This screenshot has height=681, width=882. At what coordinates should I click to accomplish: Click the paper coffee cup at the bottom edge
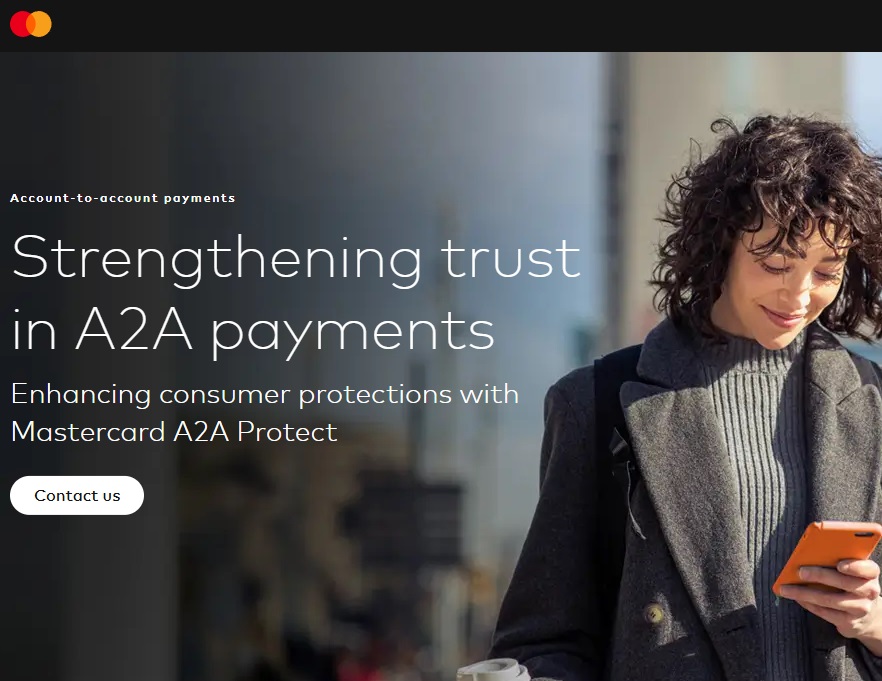click(494, 670)
